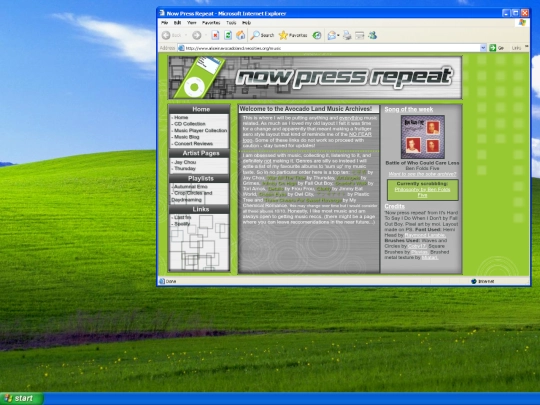
Task: Click the Links toolbar label
Action: click(x=516, y=48)
